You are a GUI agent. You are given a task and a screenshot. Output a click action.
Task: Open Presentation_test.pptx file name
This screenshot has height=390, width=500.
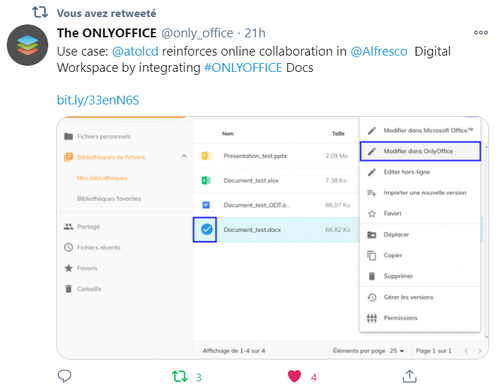click(255, 156)
